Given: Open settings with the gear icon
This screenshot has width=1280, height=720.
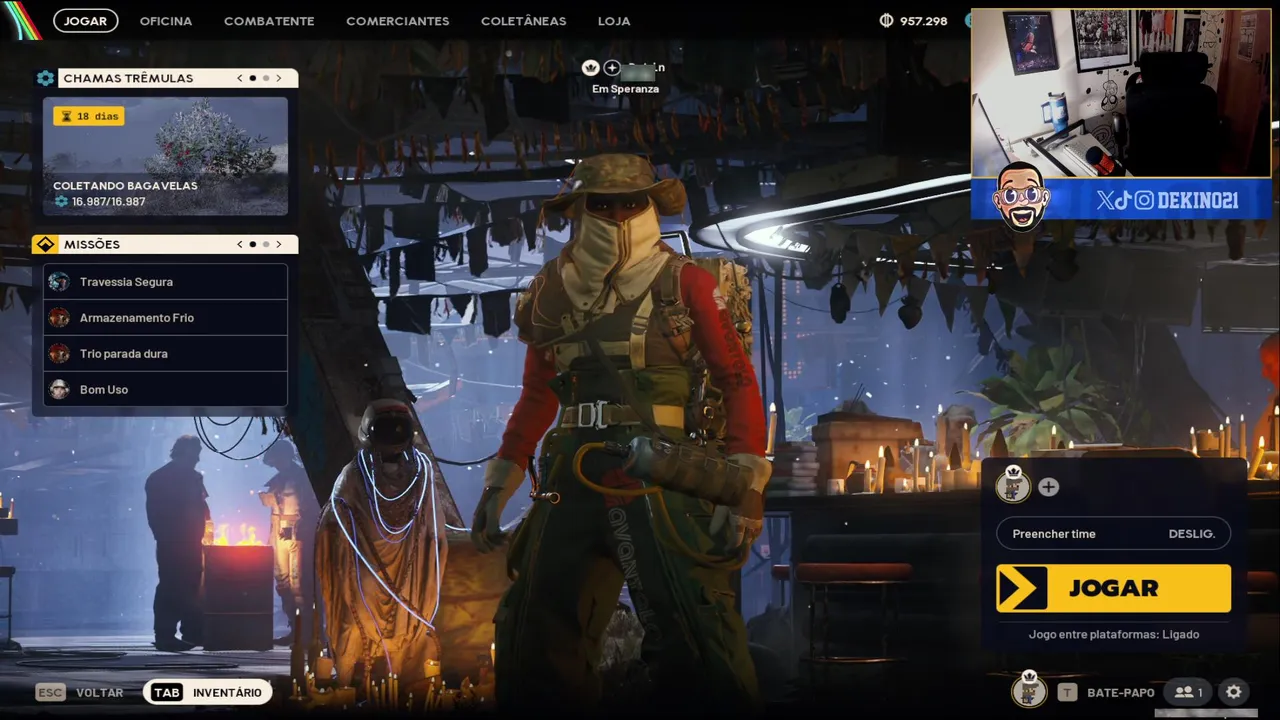Looking at the screenshot, I should tap(1234, 692).
